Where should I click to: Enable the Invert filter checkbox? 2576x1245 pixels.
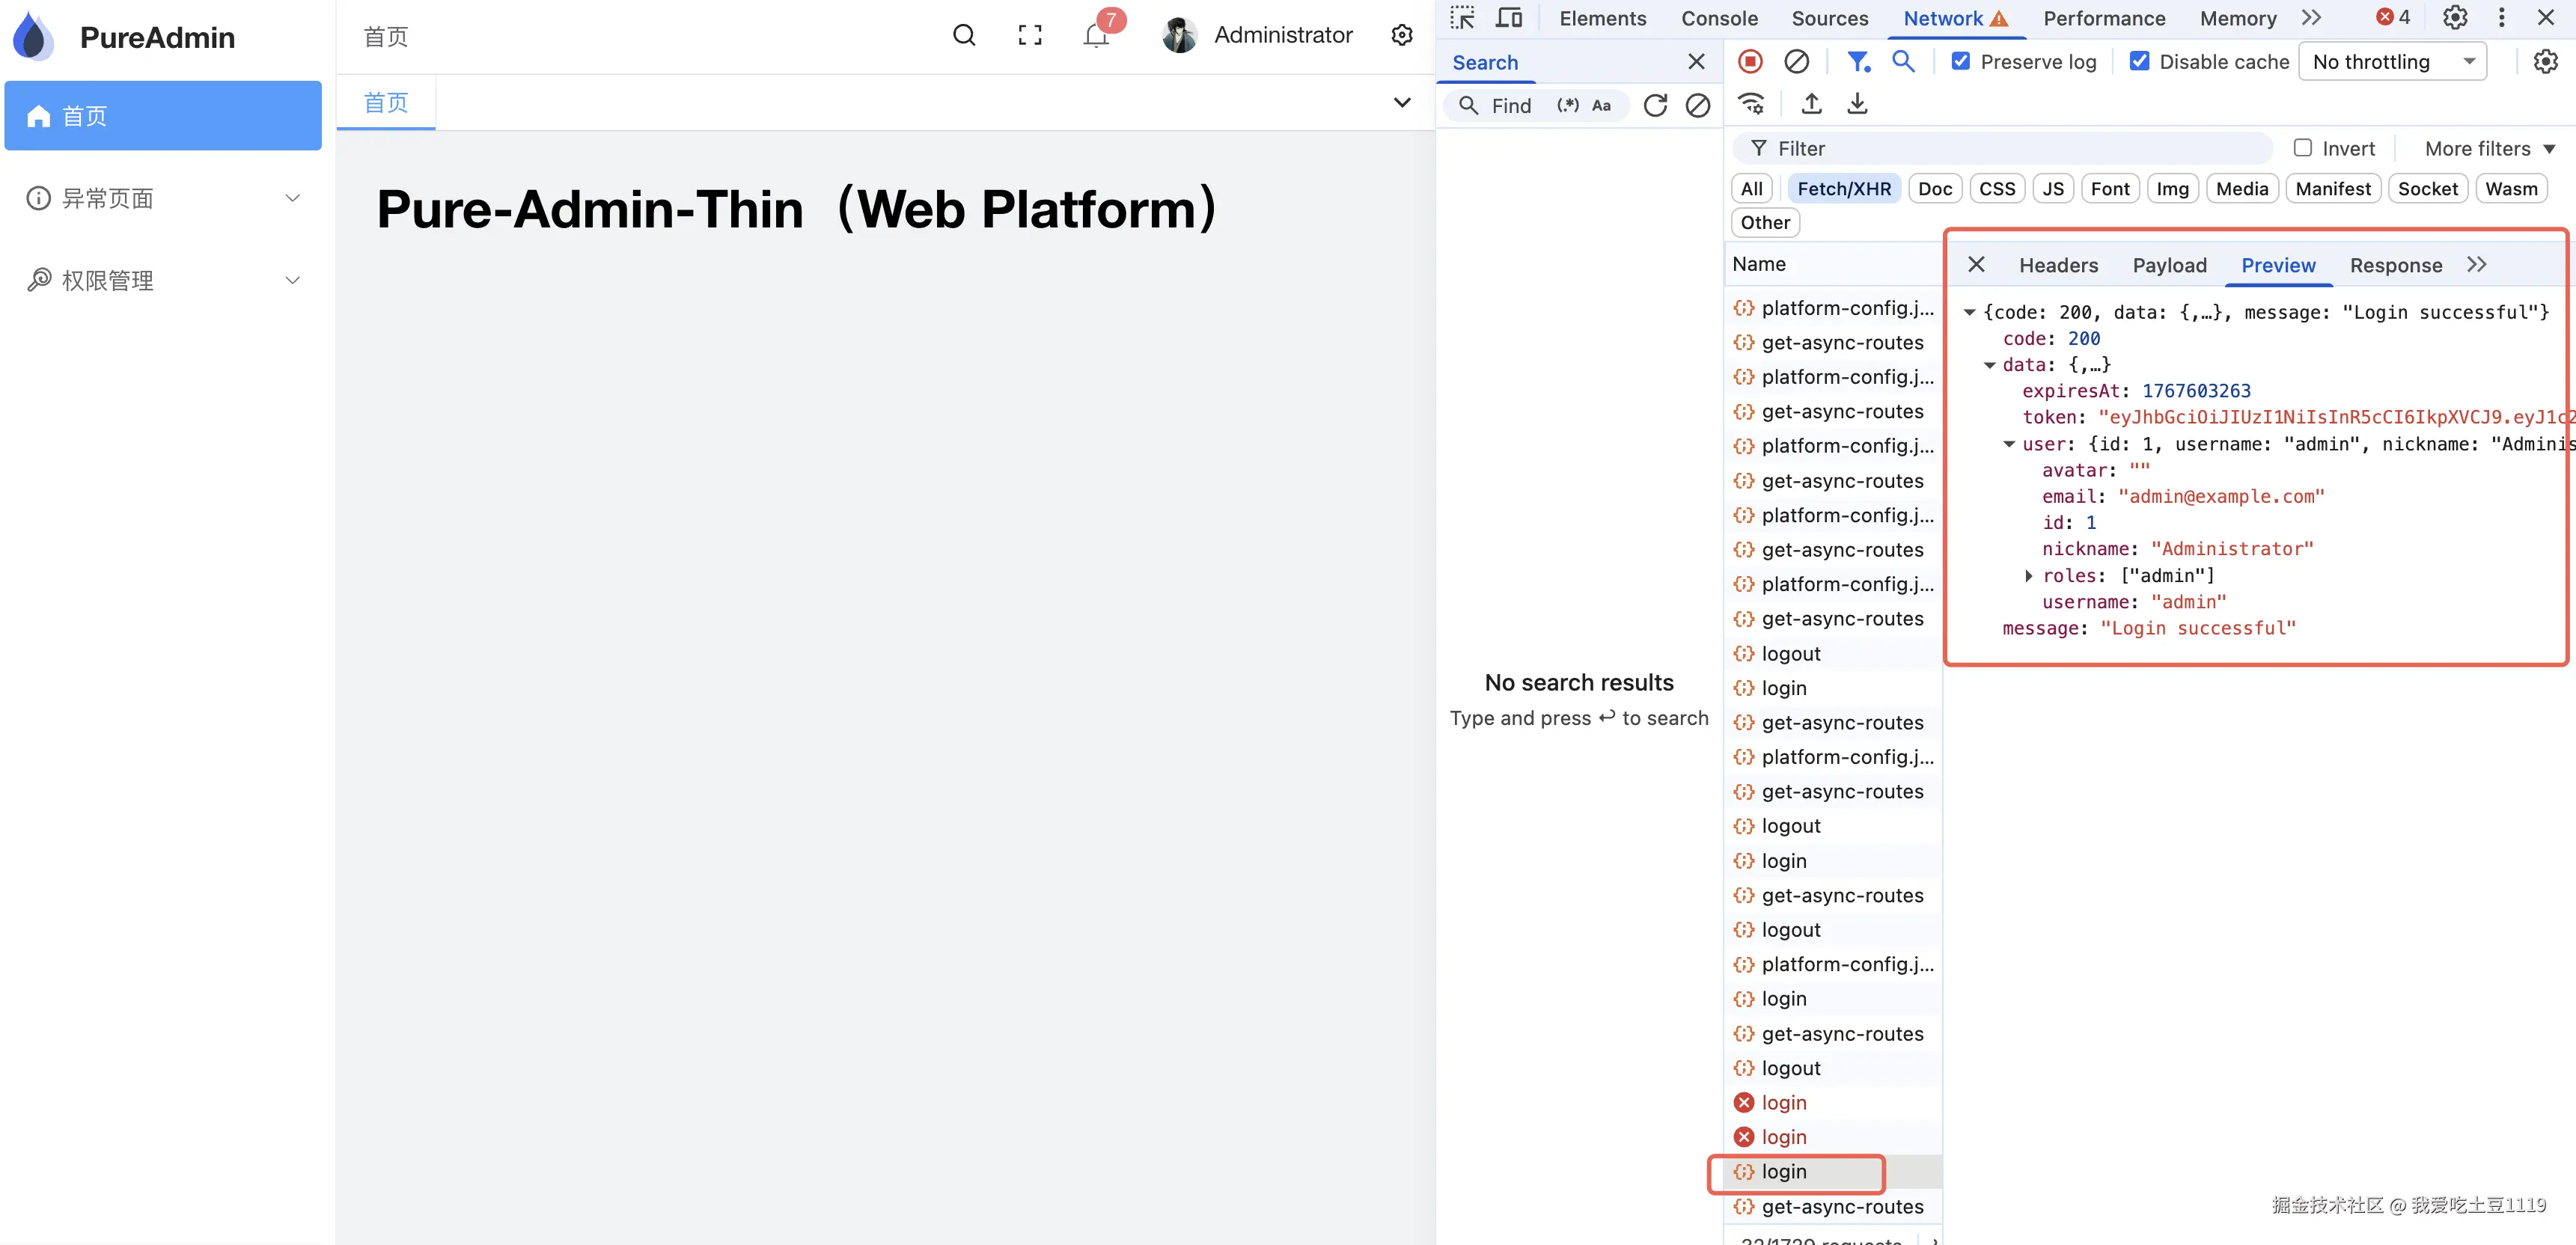tap(2303, 148)
